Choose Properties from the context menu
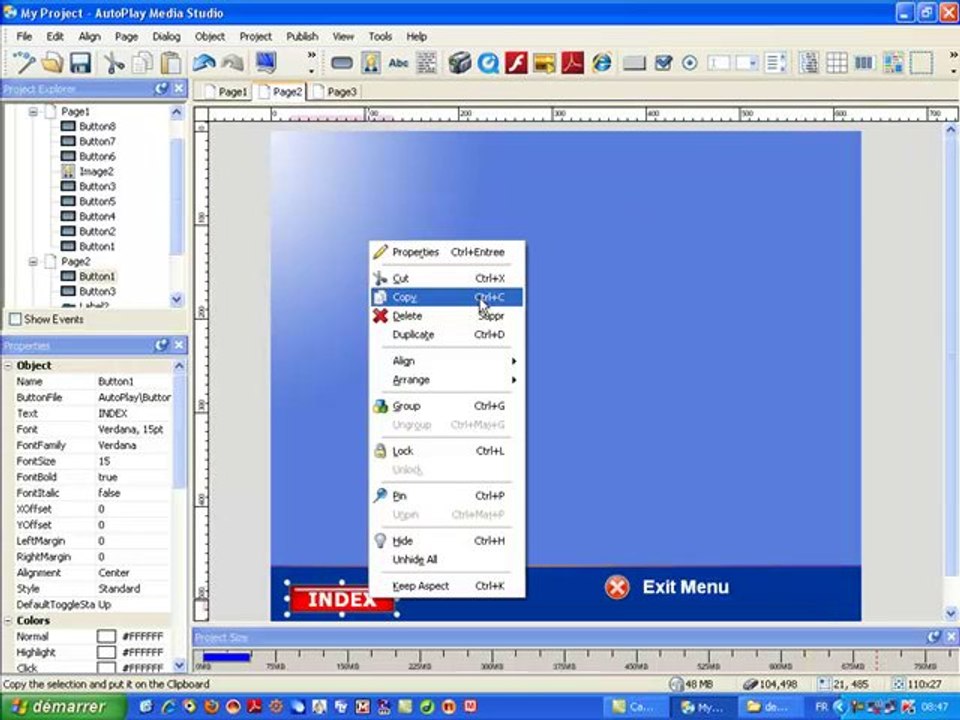This screenshot has width=960, height=720. [447, 252]
